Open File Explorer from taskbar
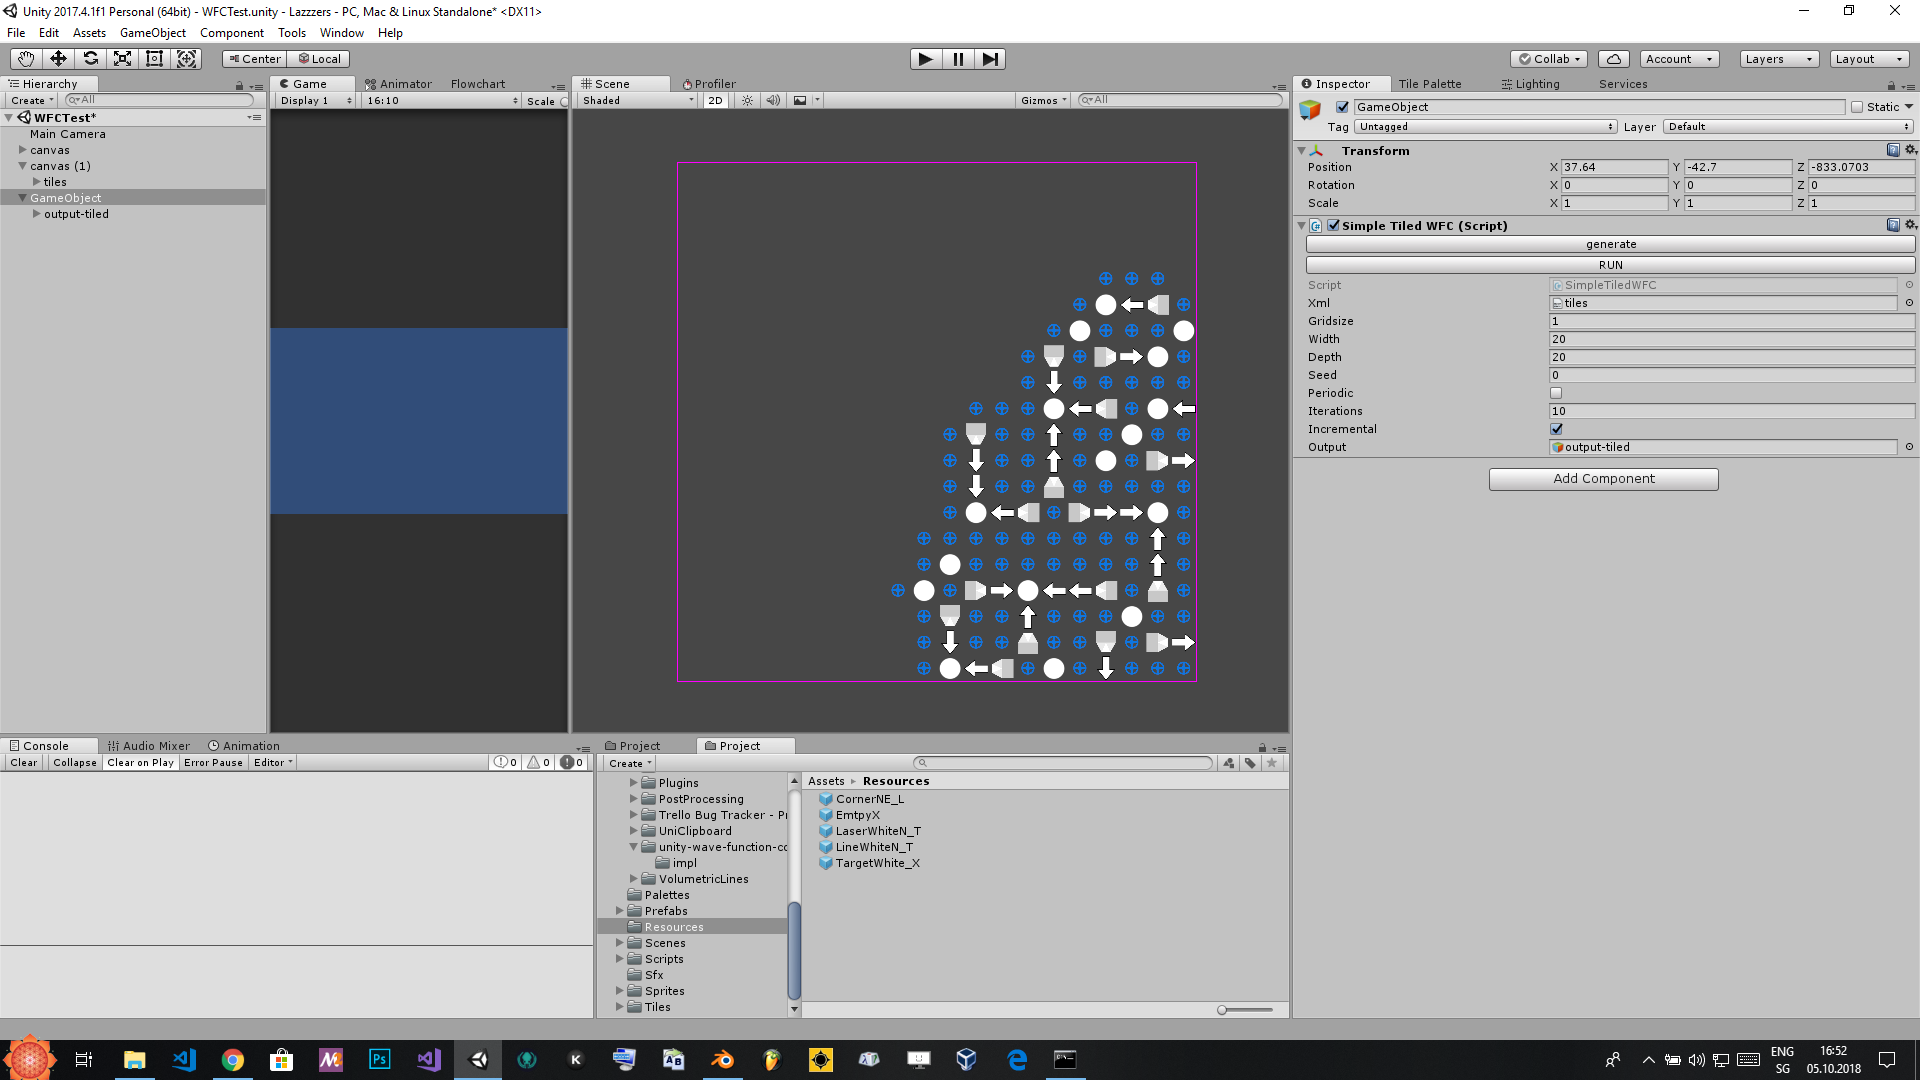This screenshot has width=1920, height=1080. (x=134, y=1060)
